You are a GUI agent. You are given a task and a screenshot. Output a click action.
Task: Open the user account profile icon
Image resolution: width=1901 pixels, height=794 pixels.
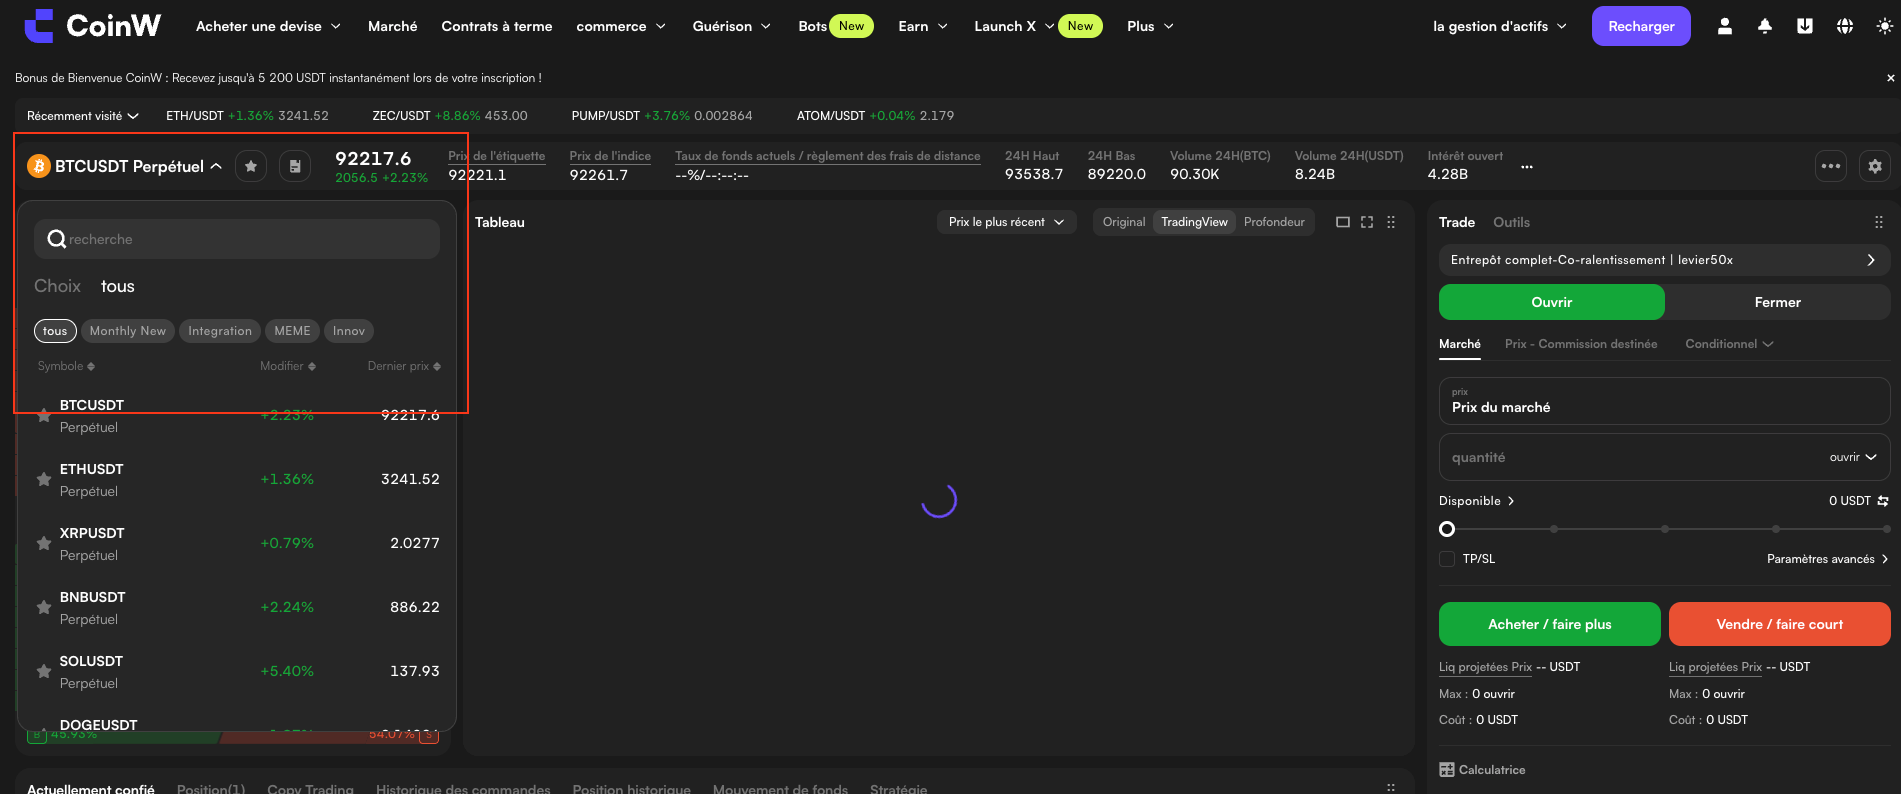click(1725, 26)
